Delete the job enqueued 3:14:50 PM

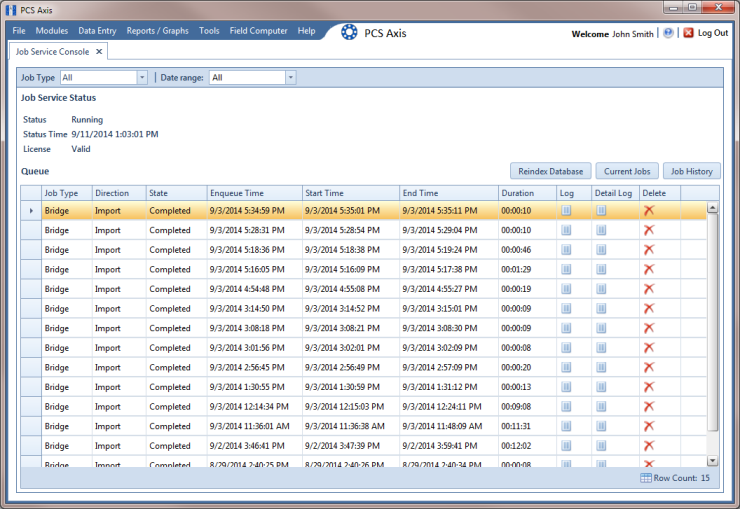click(649, 309)
